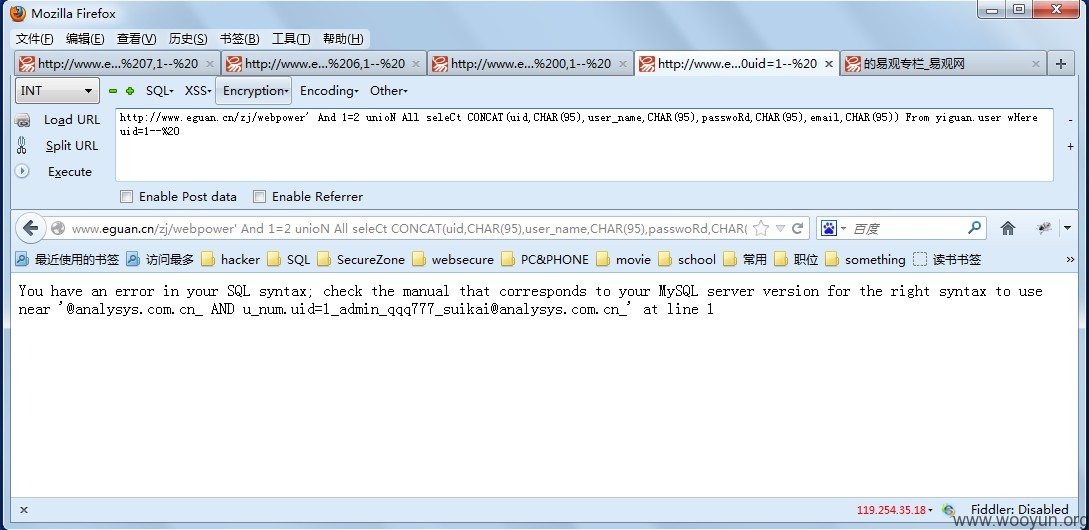Click Fiddler: Disabled status text
Image resolution: width=1089 pixels, height=530 pixels.
tap(1020, 510)
